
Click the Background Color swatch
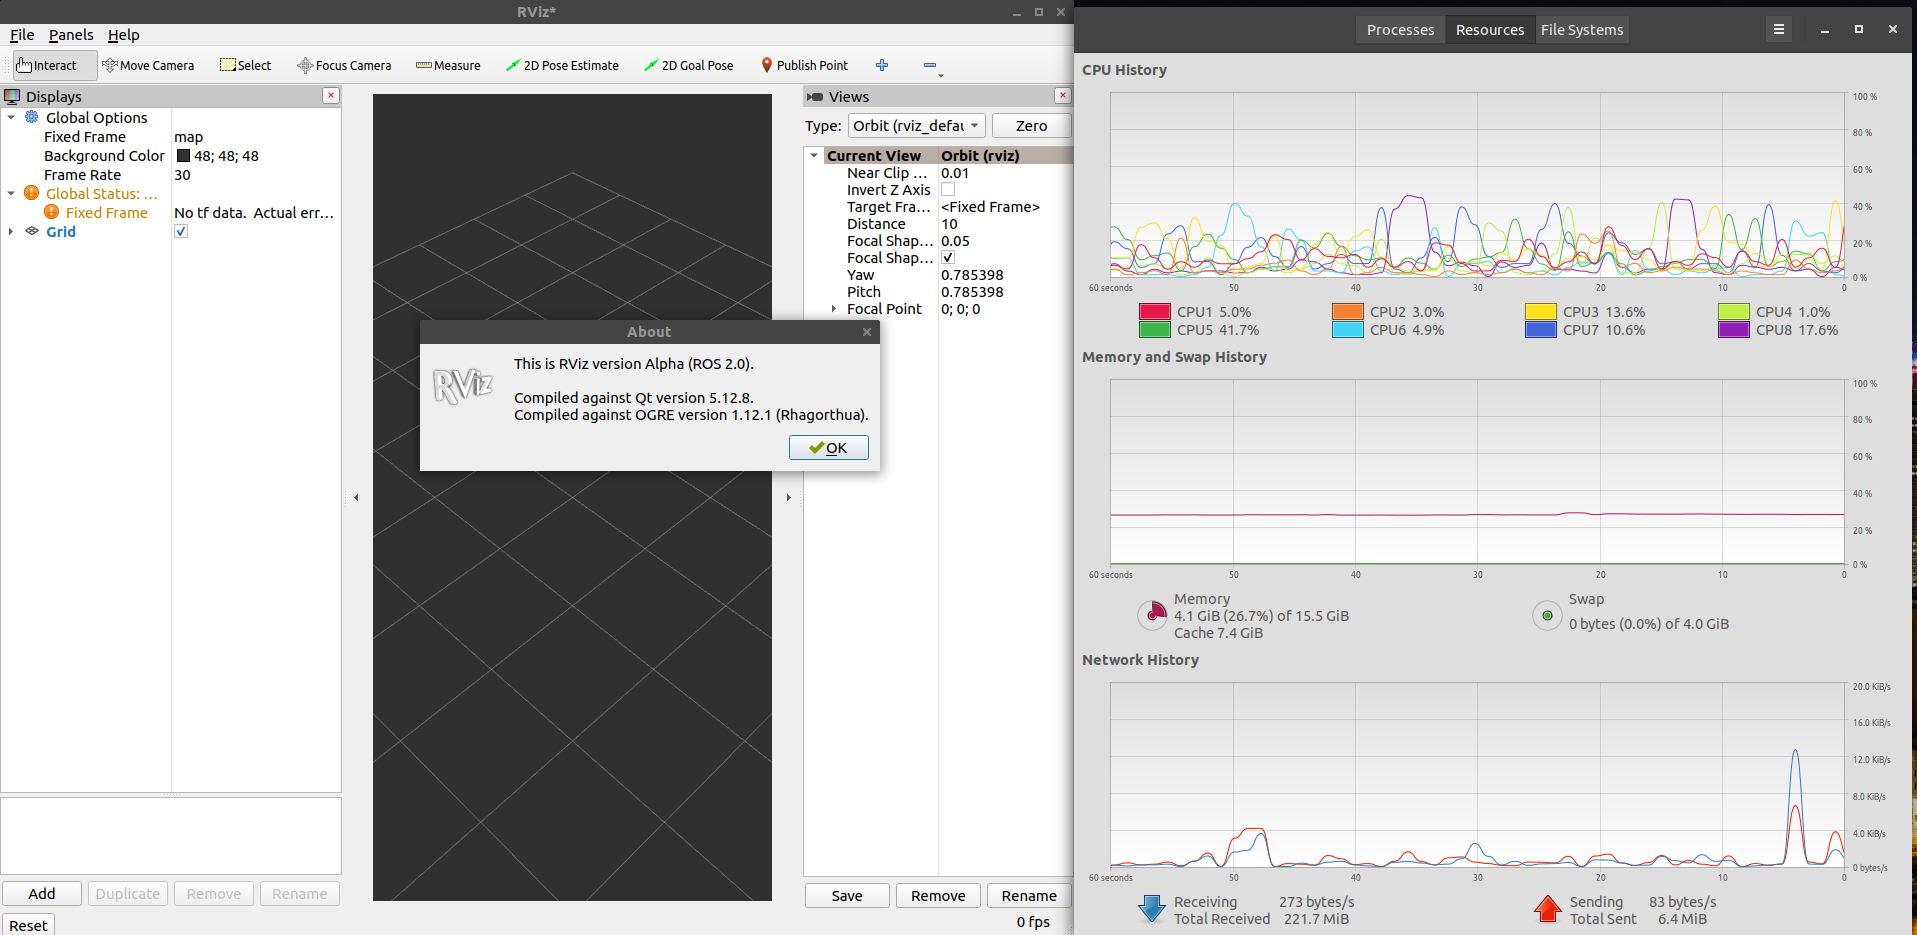point(183,155)
